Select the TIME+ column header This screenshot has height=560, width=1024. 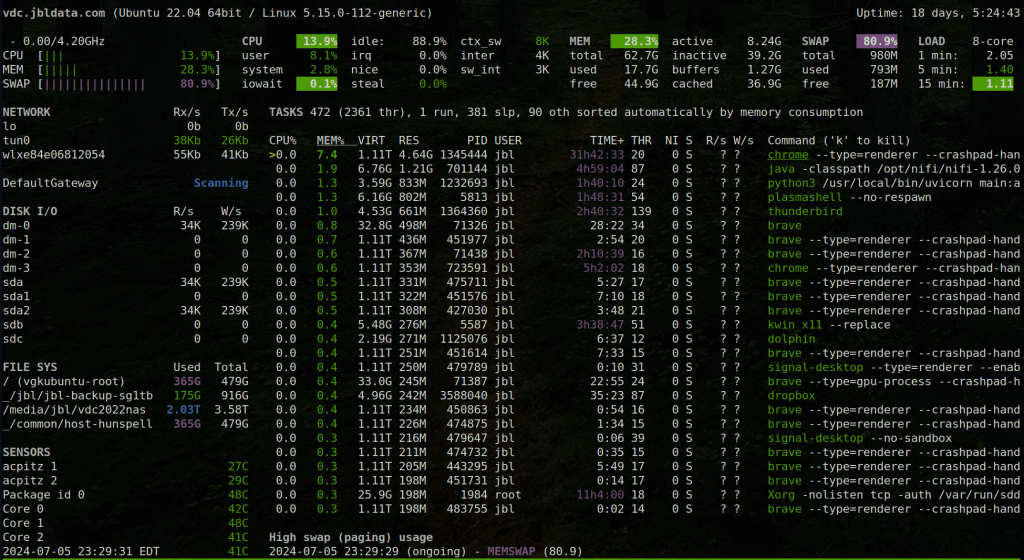(x=606, y=141)
